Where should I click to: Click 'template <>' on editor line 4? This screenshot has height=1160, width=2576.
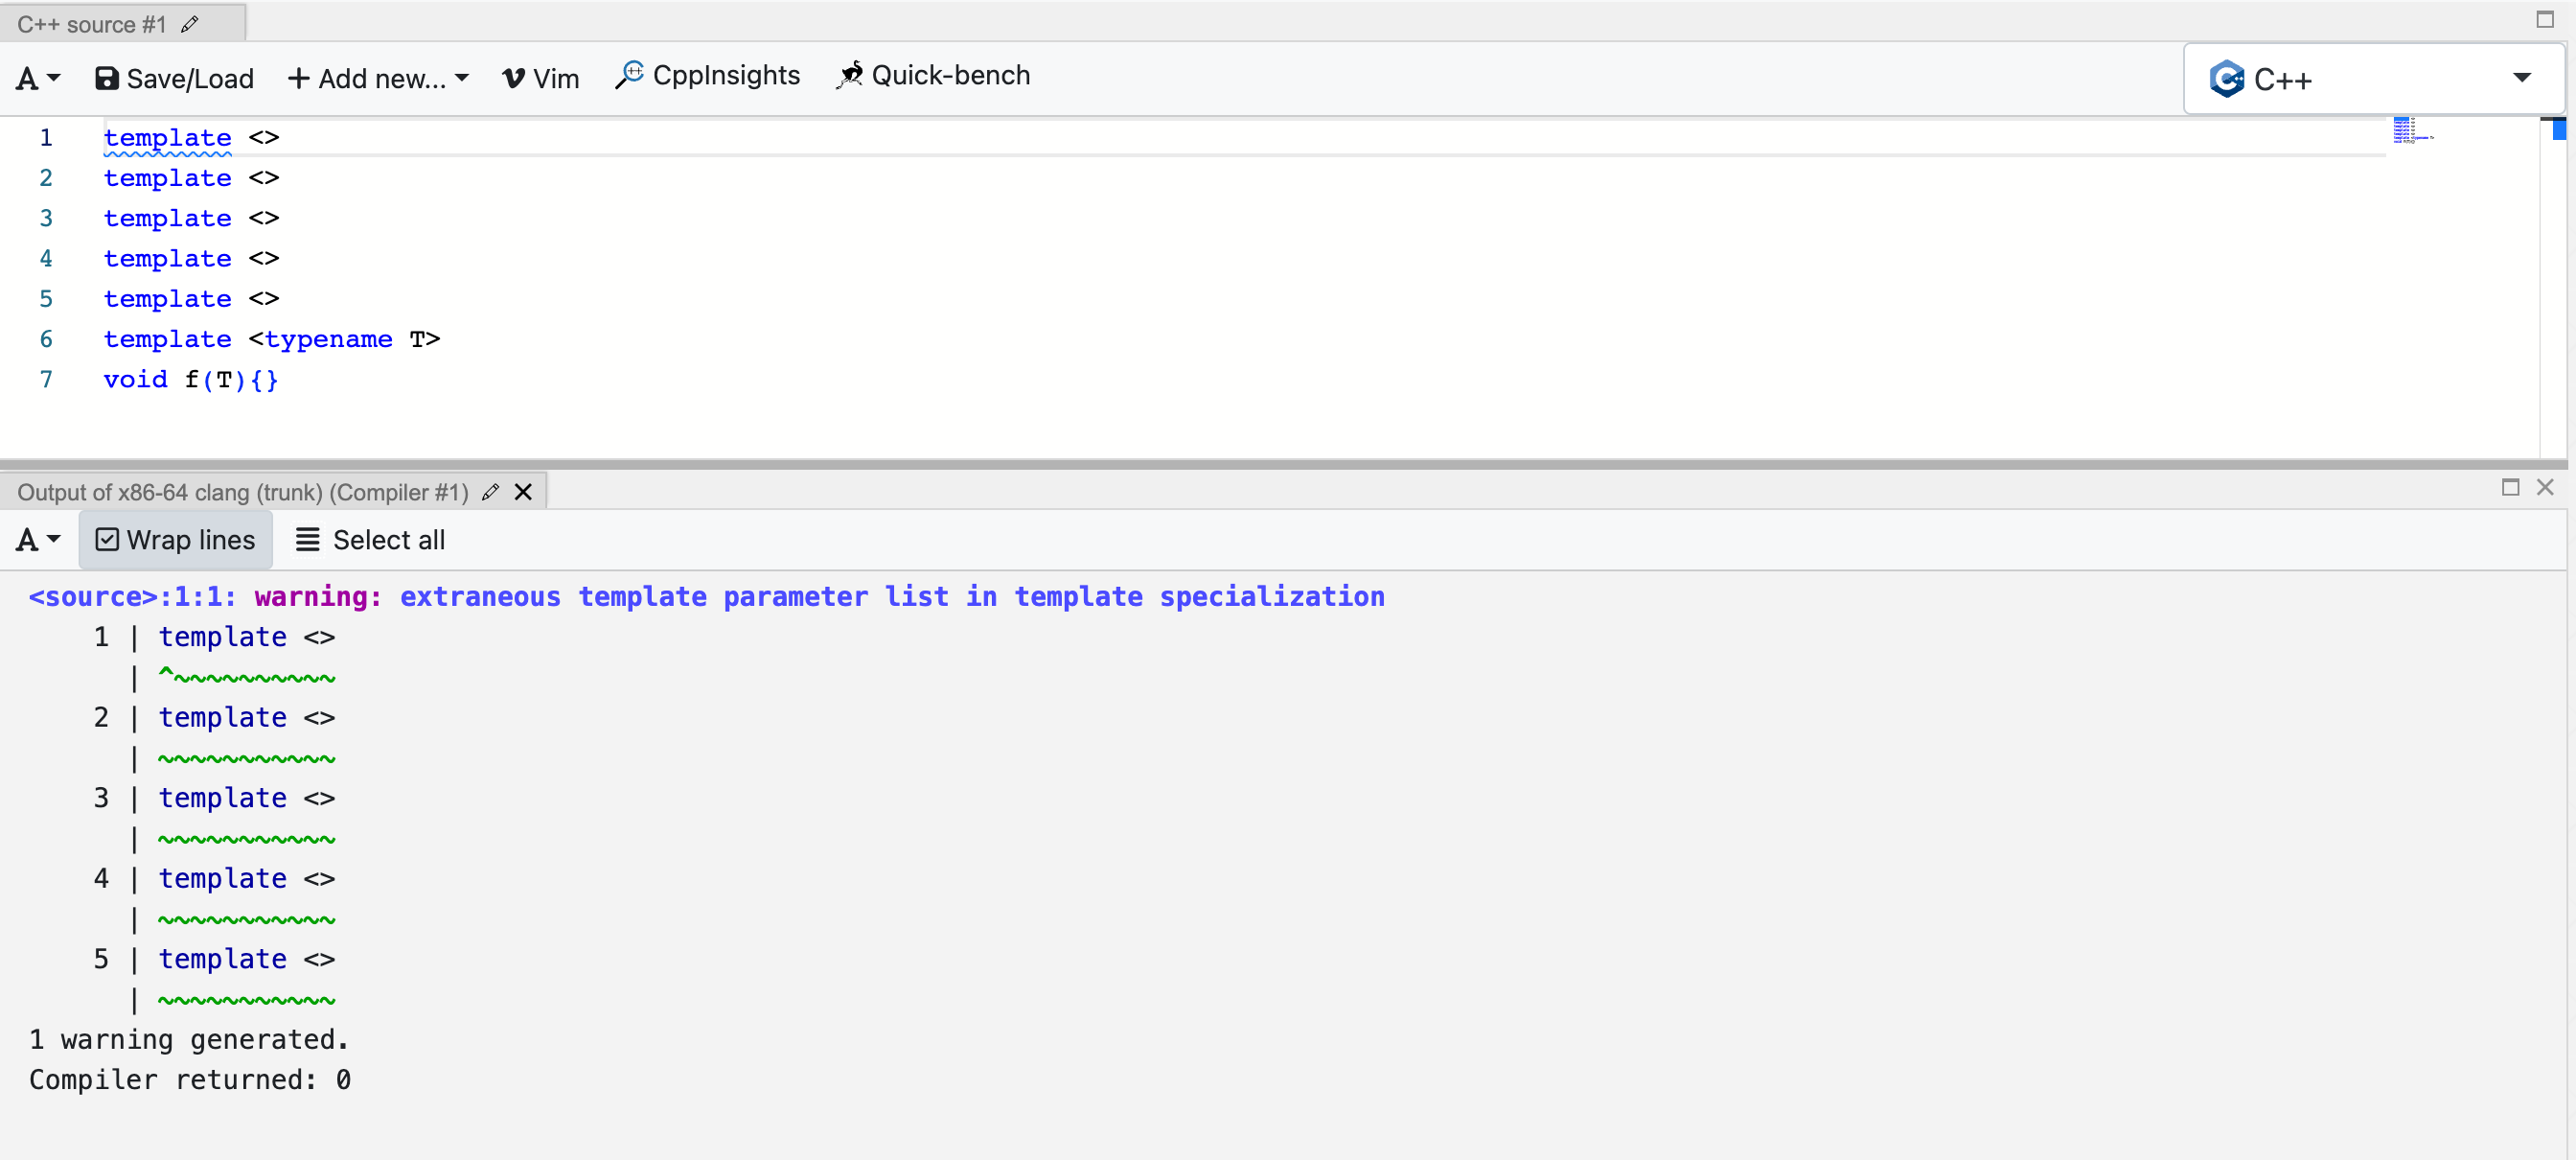(191, 259)
